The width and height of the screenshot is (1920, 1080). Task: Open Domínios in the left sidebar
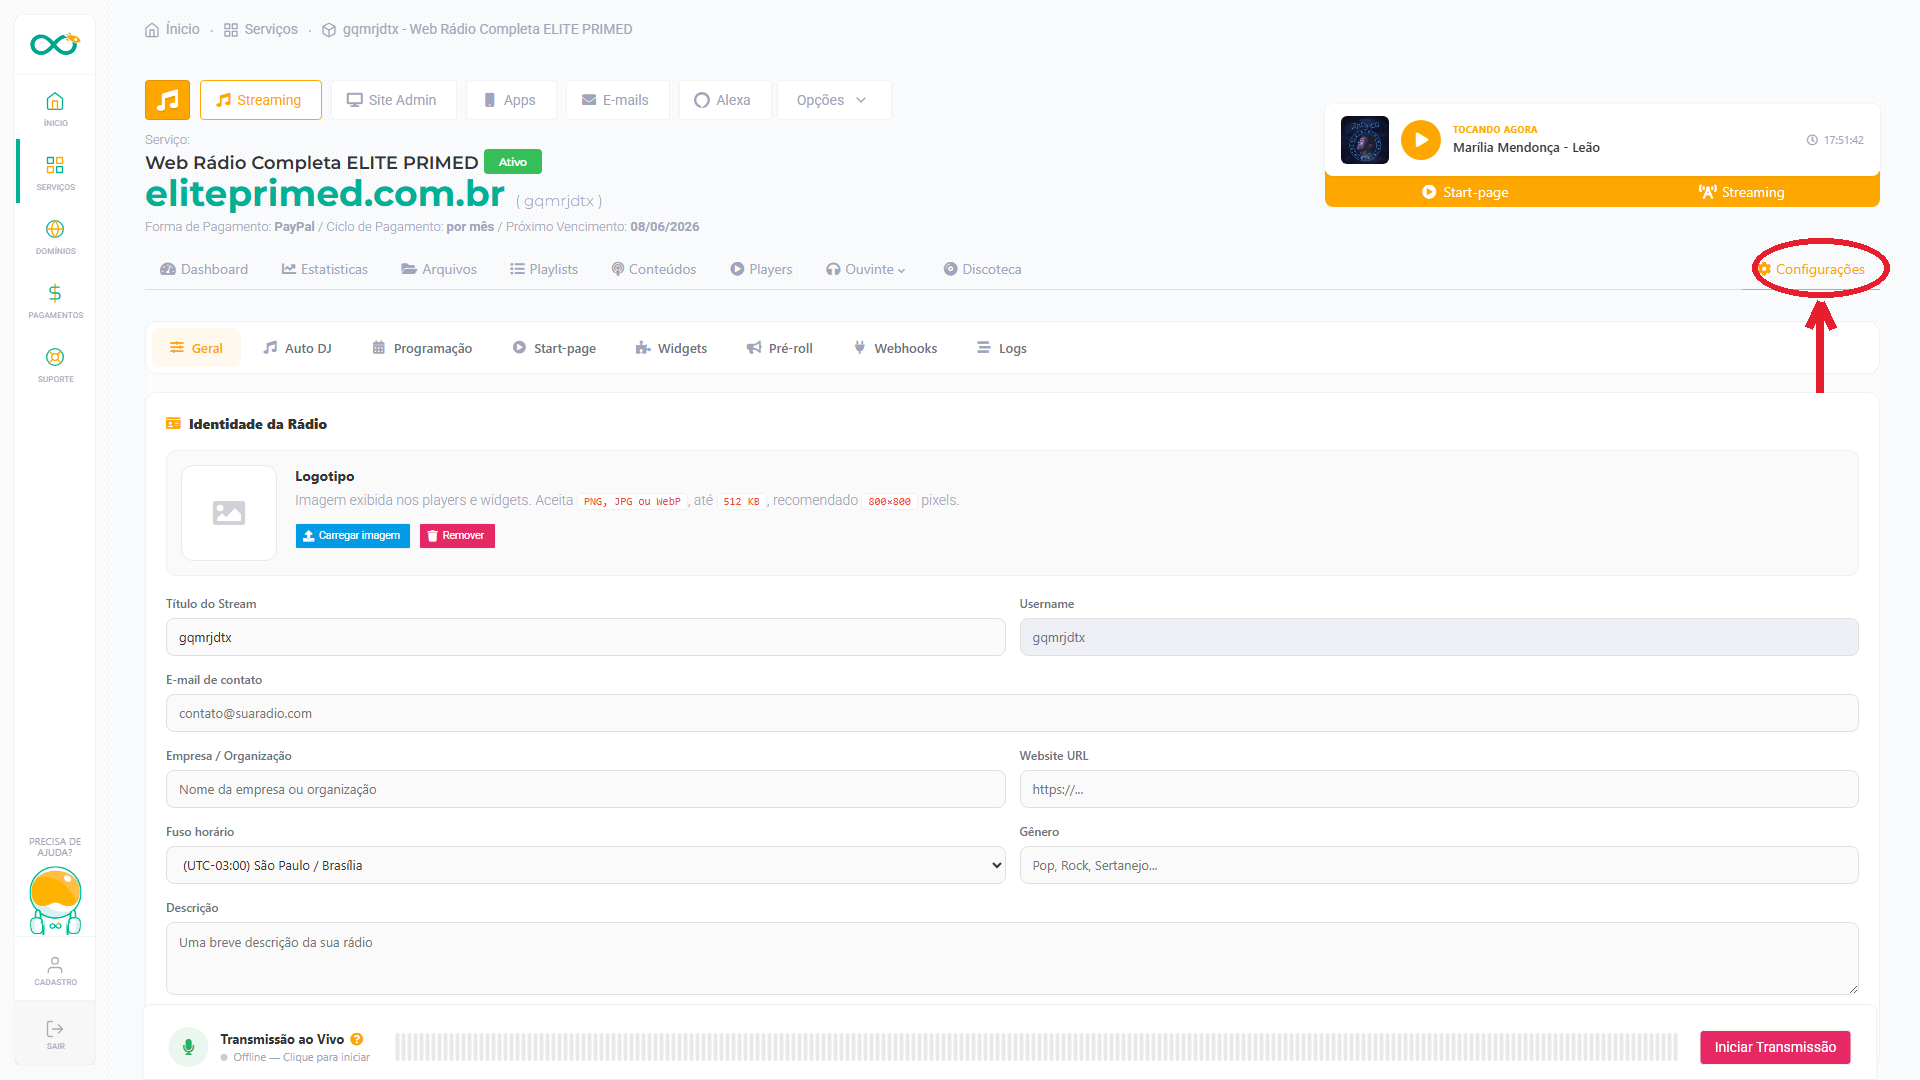coord(55,236)
